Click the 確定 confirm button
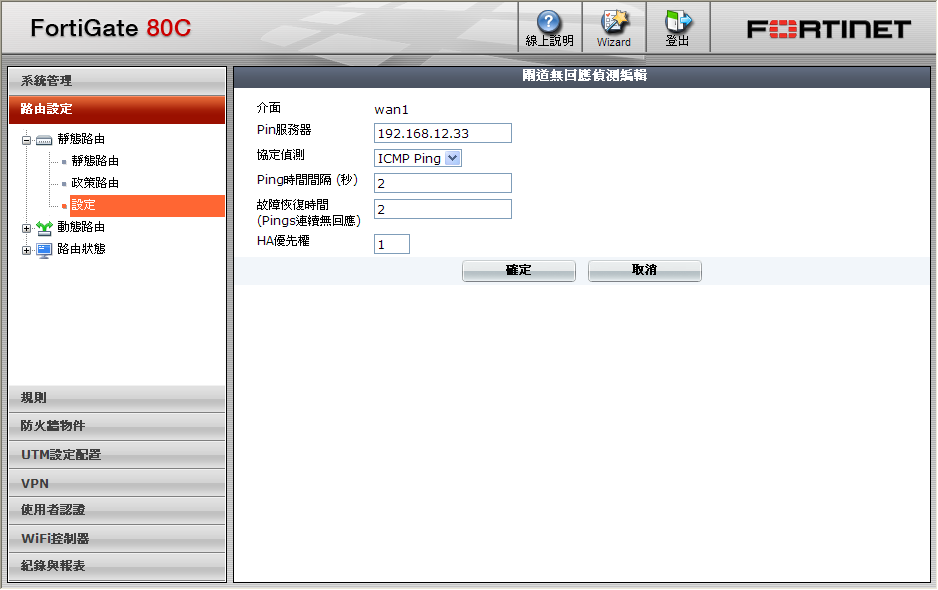 coord(519,270)
